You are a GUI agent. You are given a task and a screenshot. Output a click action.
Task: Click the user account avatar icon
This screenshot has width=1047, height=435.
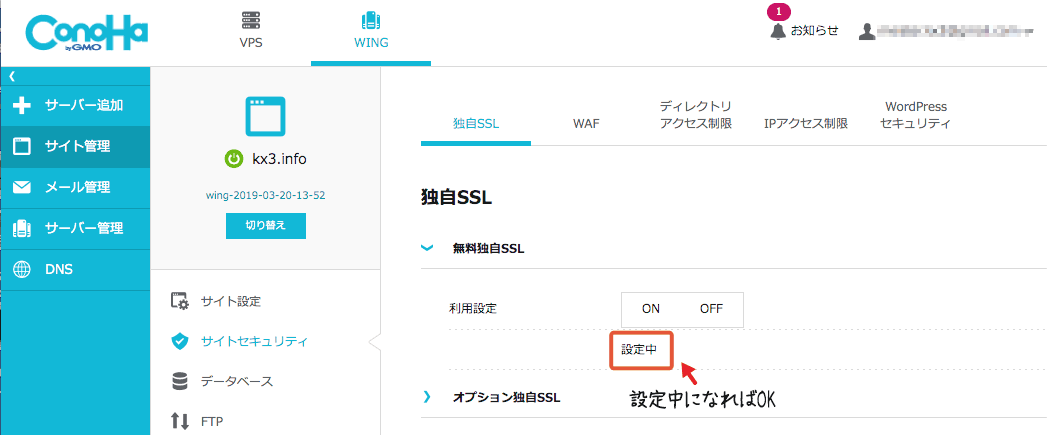(867, 31)
